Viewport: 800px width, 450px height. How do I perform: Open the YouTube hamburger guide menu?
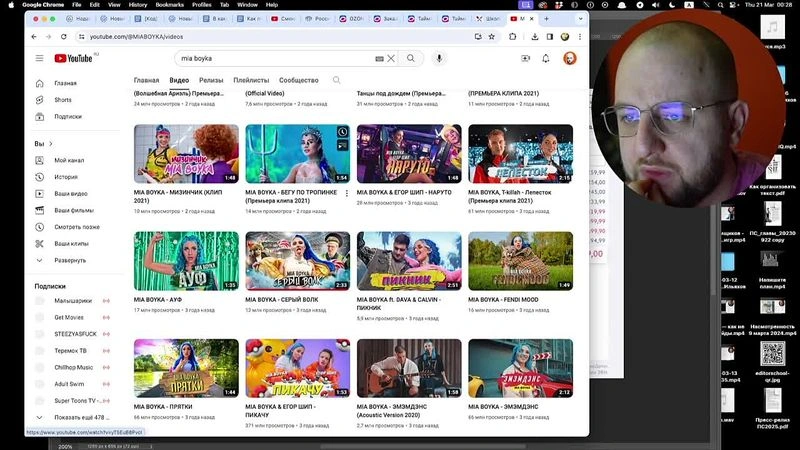tap(39, 58)
